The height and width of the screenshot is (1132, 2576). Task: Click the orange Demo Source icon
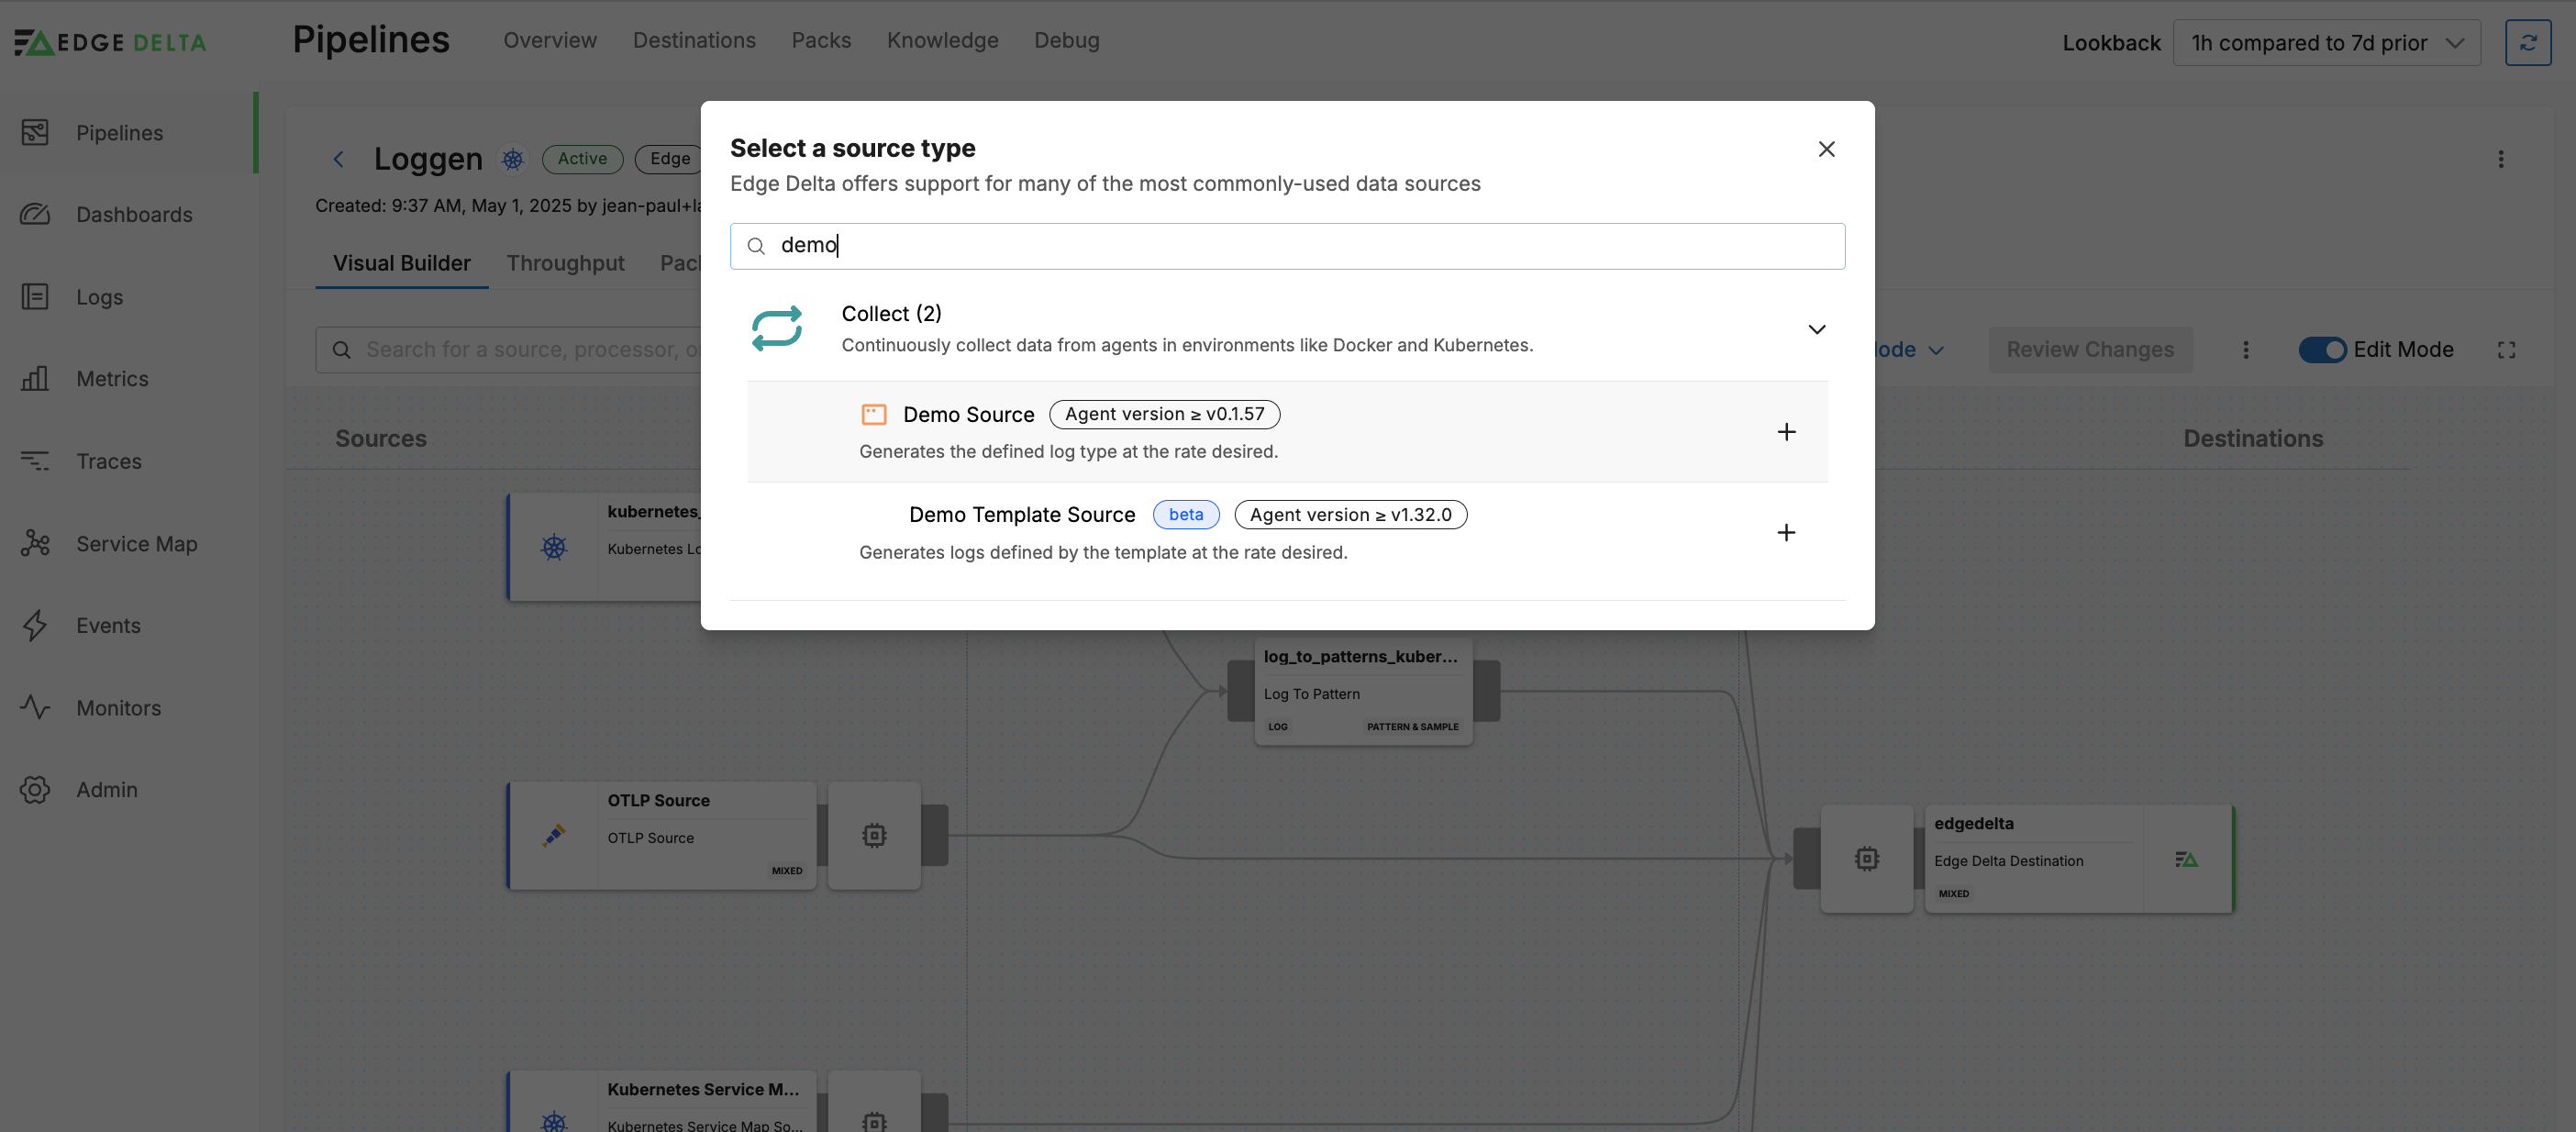874,414
